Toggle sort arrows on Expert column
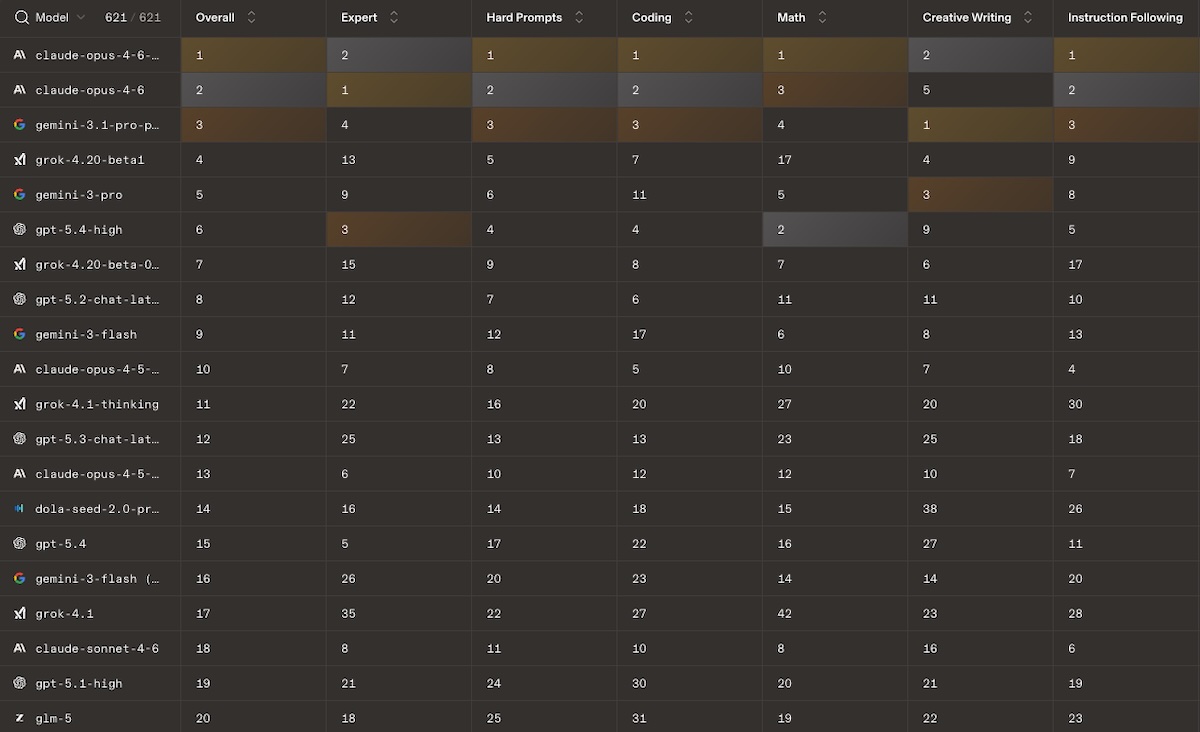The width and height of the screenshot is (1200, 732). pyautogui.click(x=394, y=18)
